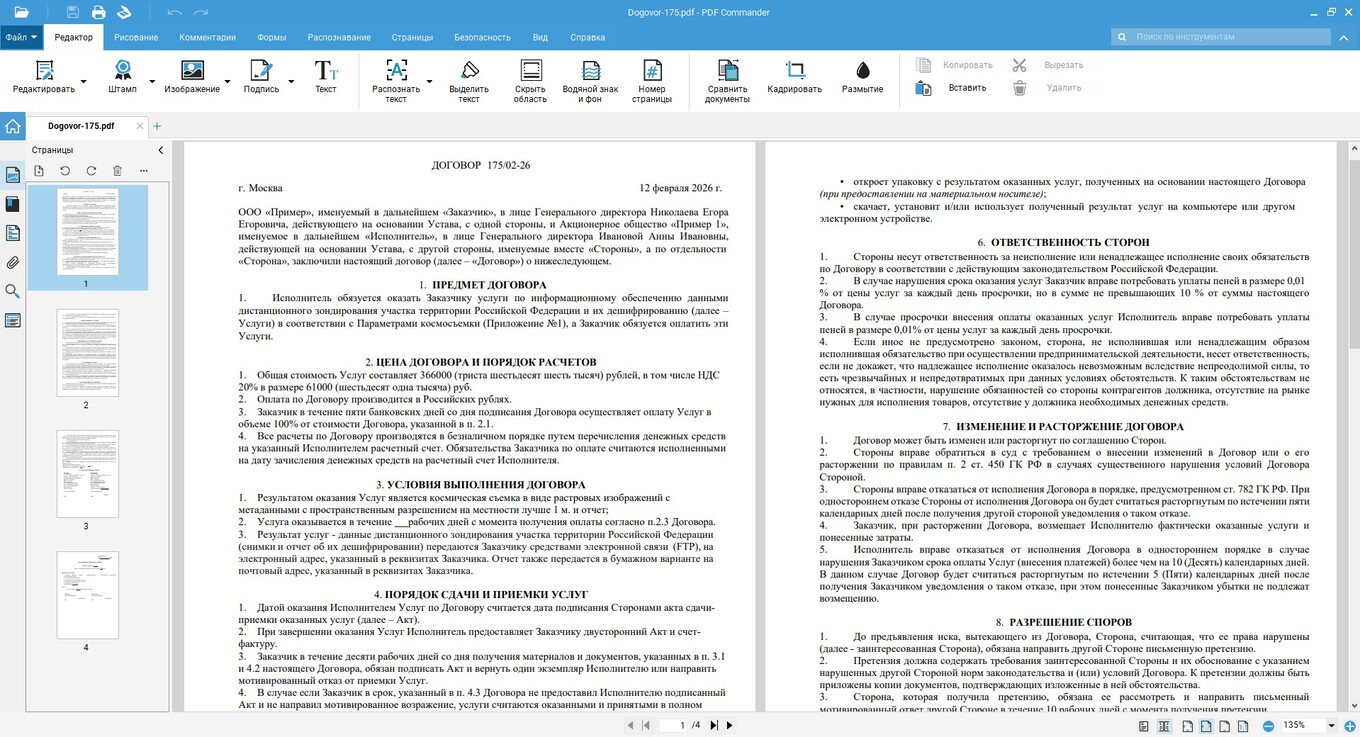Viewport: 1360px width, 737px height.
Task: Open the Страницы ribbon tab
Action: click(x=412, y=37)
